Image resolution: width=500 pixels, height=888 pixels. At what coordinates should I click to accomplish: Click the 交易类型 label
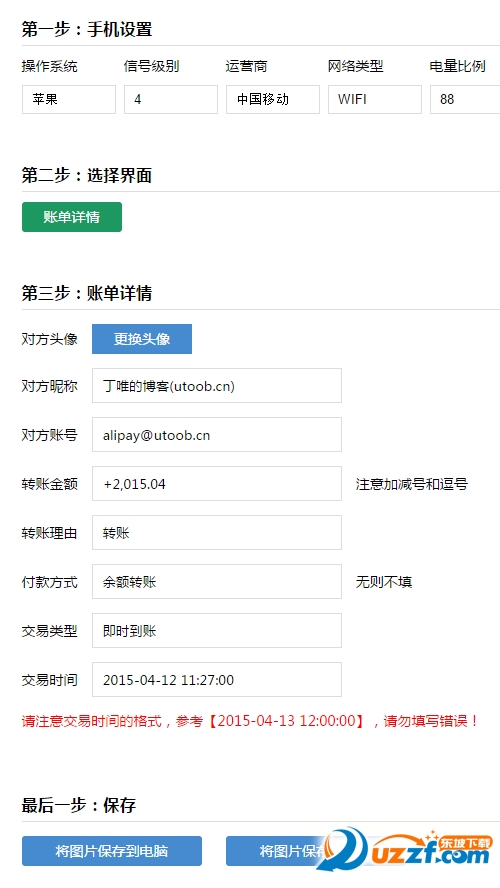[x=49, y=631]
